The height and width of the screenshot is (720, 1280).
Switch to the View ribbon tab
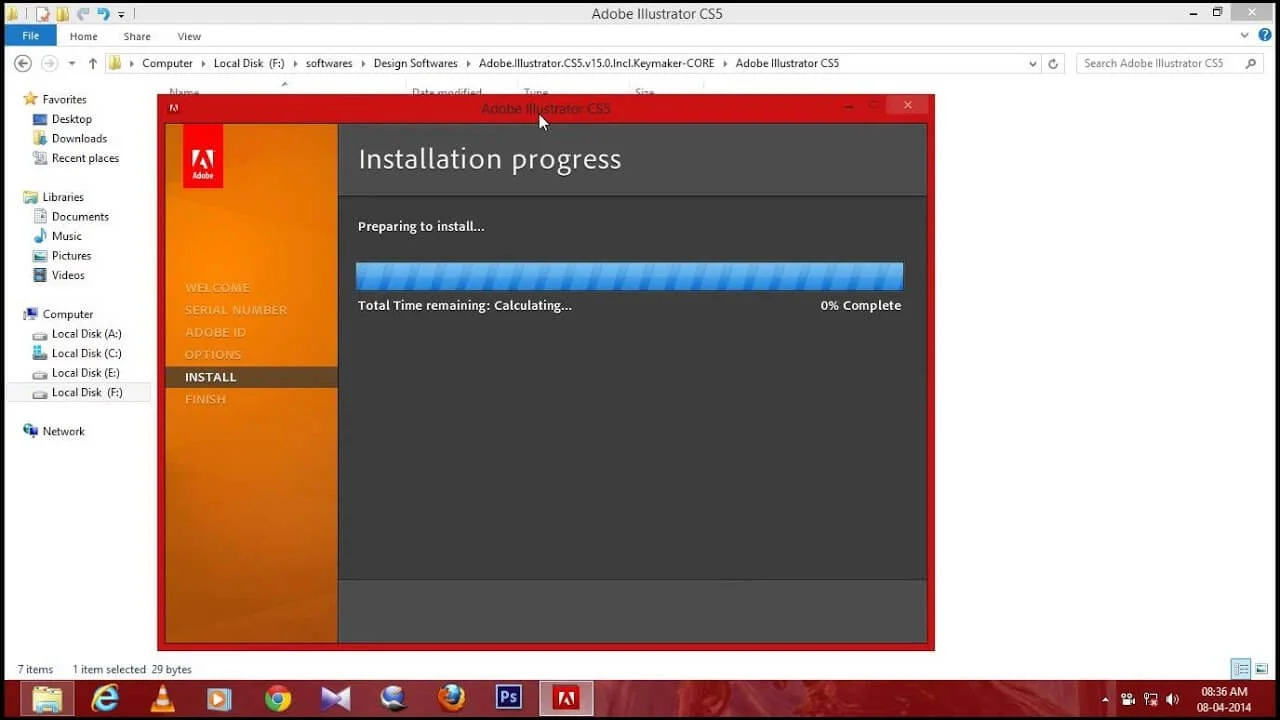click(x=189, y=36)
